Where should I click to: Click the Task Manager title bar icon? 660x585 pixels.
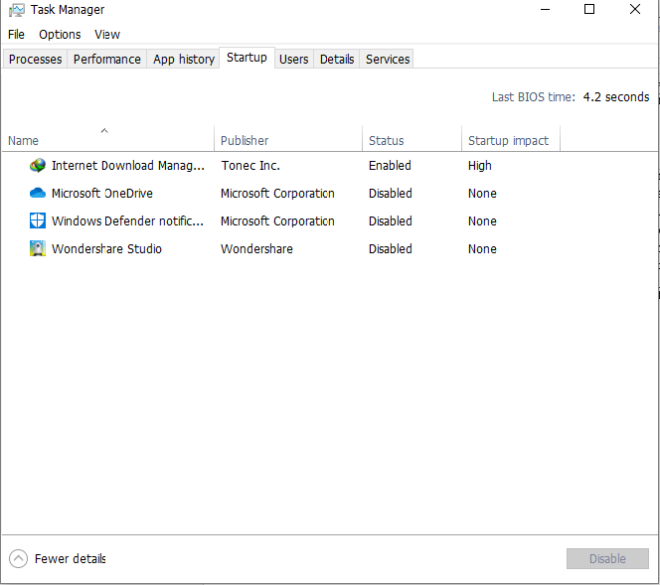16,10
